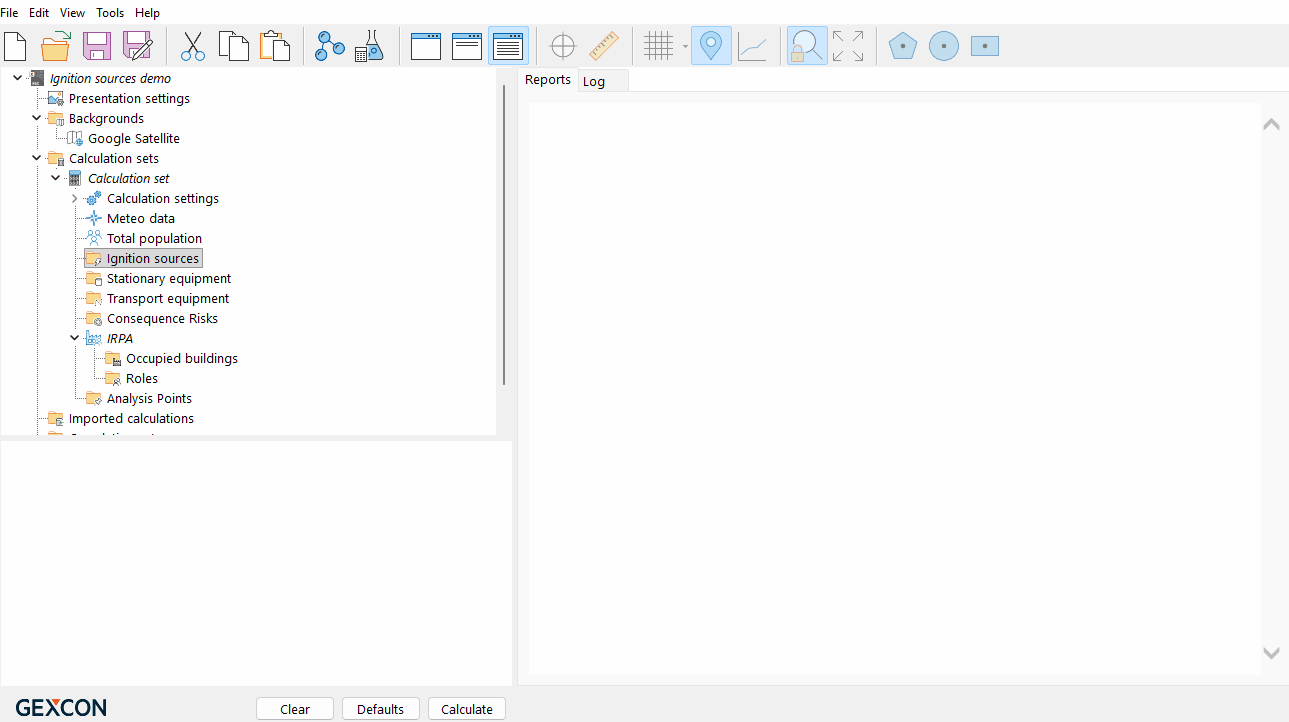Screen dimensions: 1289x722
Task: Click the Defaults button
Action: point(381,709)
